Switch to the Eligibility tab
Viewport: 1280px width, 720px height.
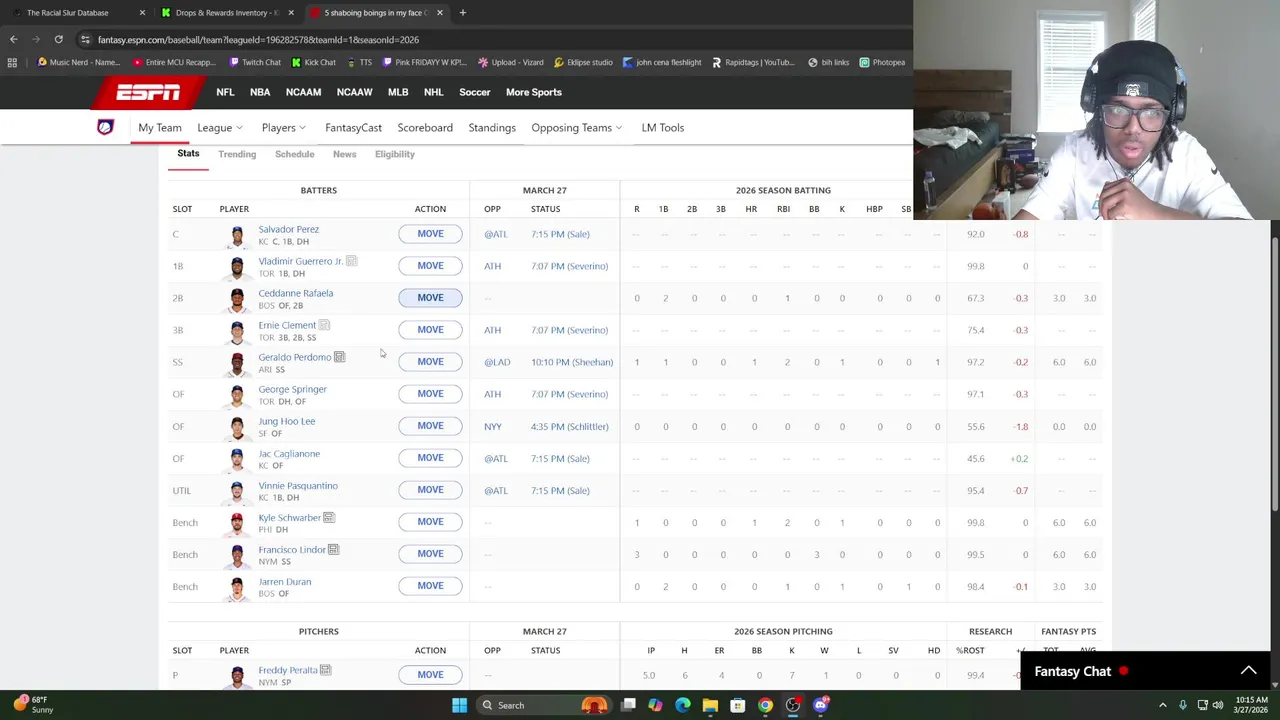(x=395, y=154)
